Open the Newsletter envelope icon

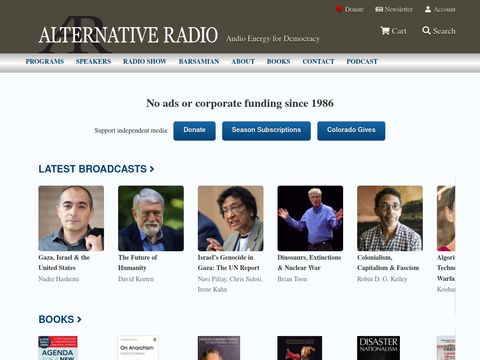click(379, 9)
